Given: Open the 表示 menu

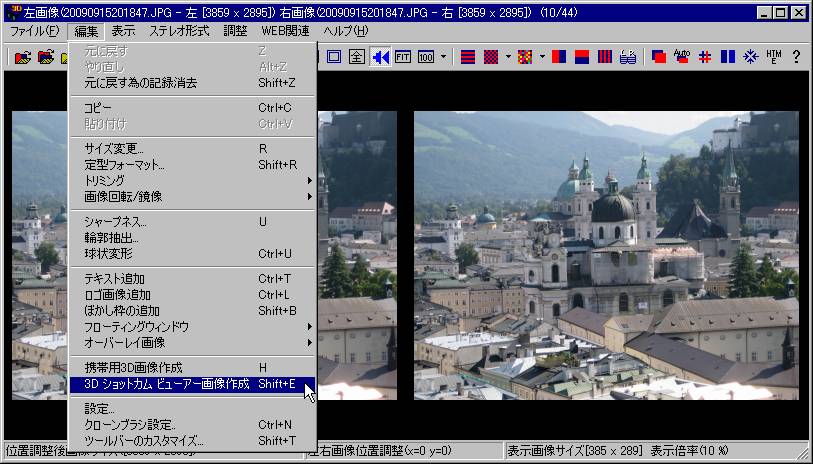Looking at the screenshot, I should click(x=123, y=31).
